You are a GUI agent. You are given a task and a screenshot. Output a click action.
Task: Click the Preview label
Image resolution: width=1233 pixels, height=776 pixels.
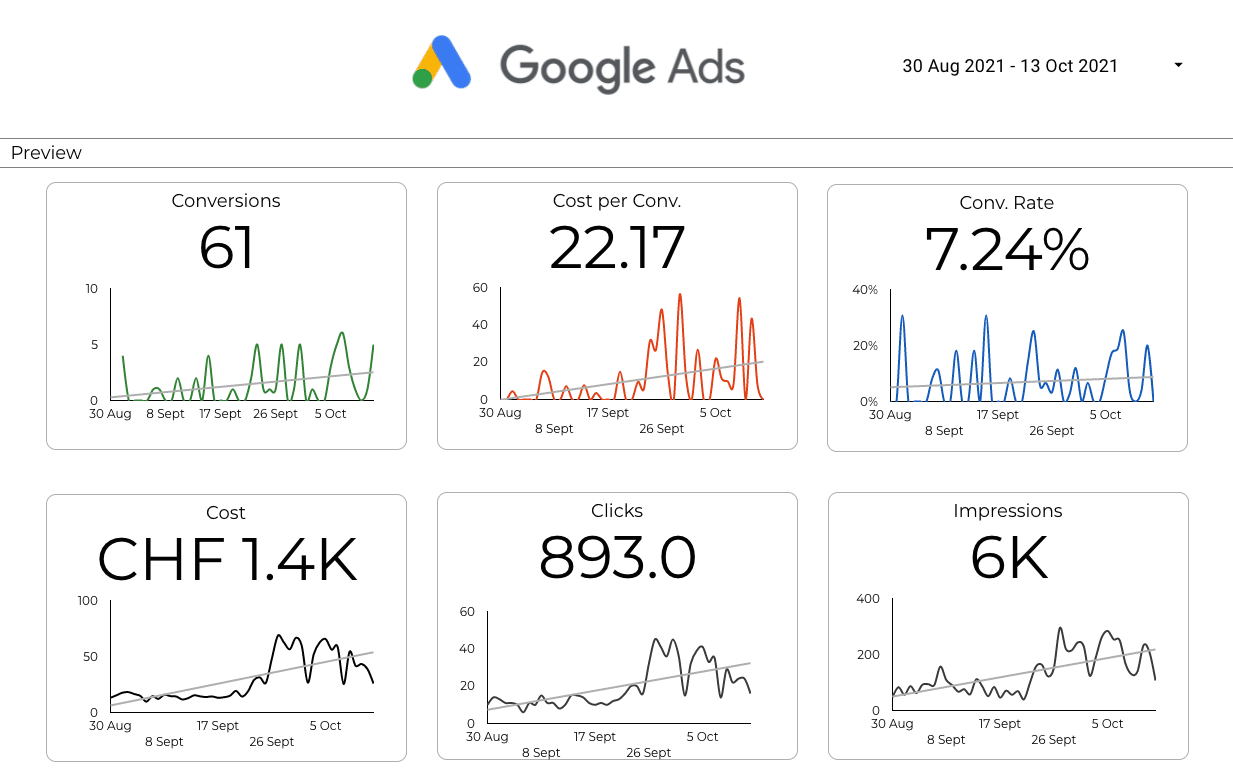coord(46,153)
